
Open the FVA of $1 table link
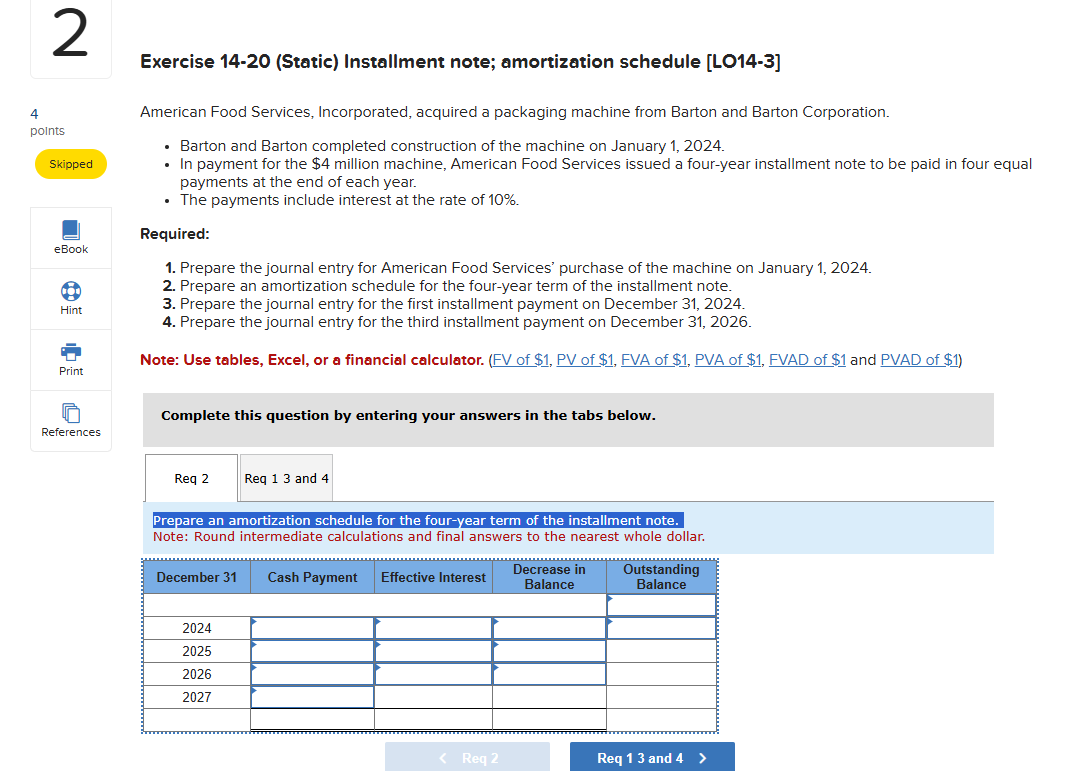point(654,359)
